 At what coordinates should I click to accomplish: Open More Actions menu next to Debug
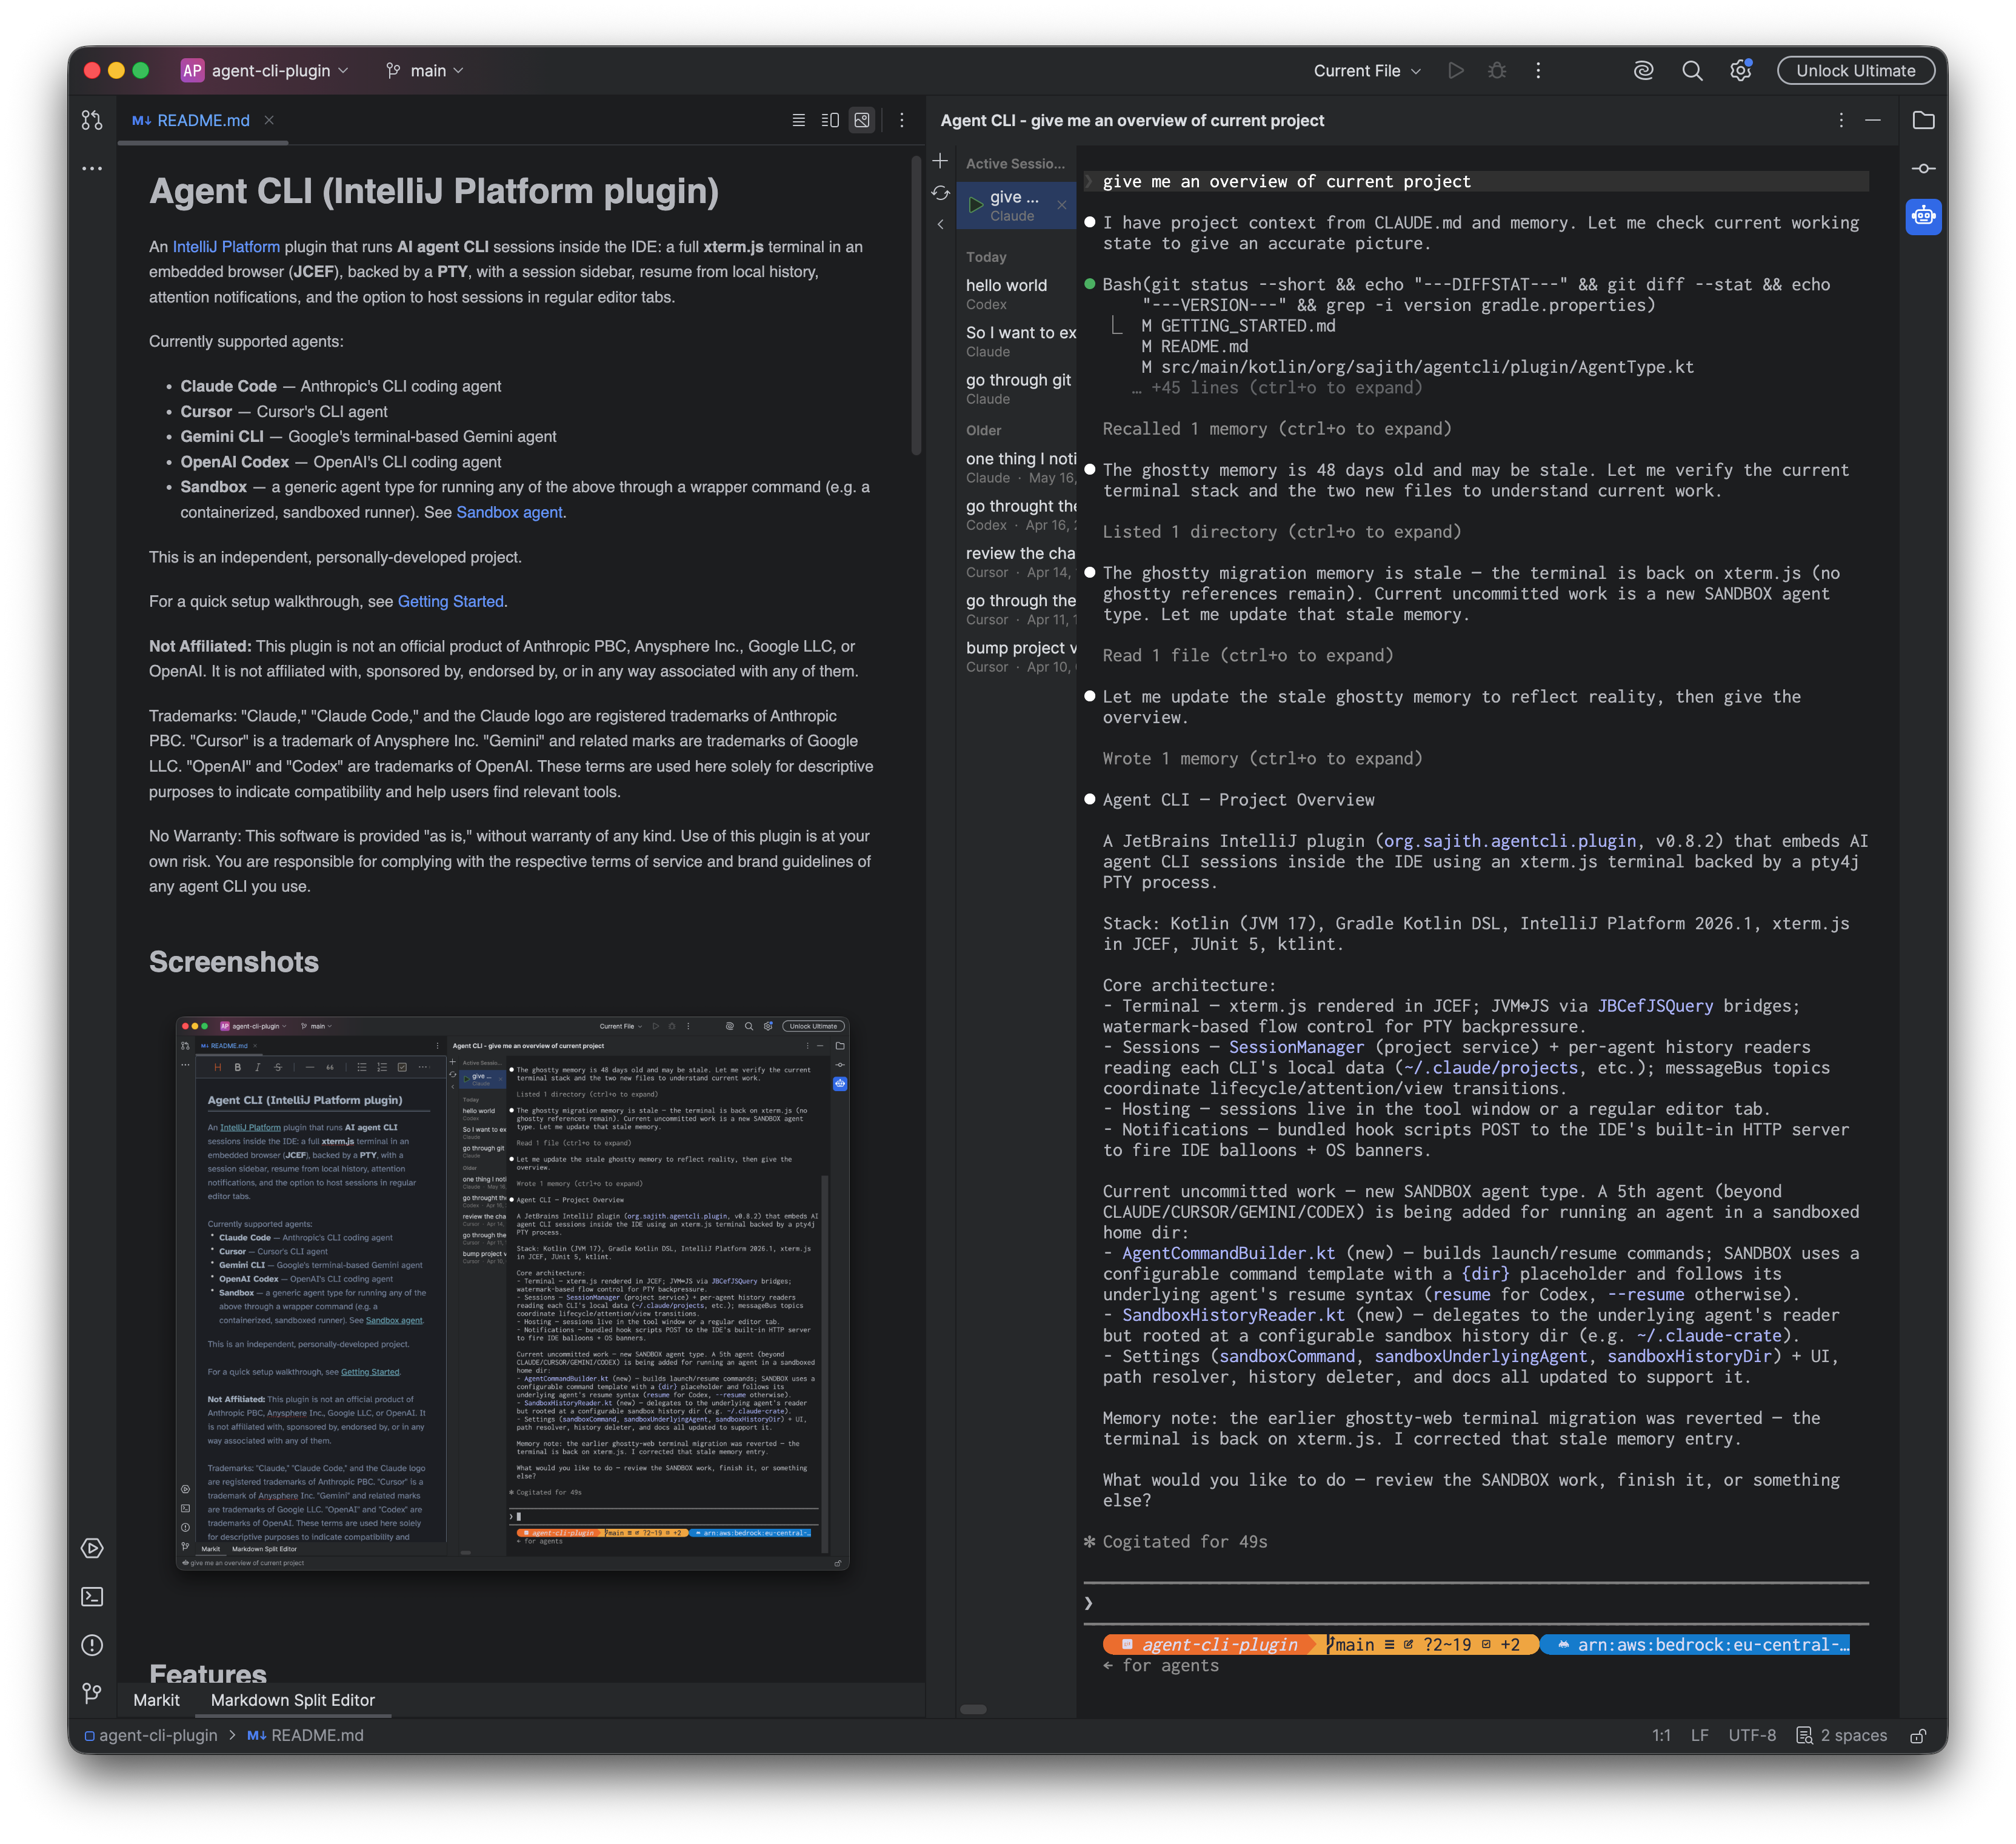1538,70
